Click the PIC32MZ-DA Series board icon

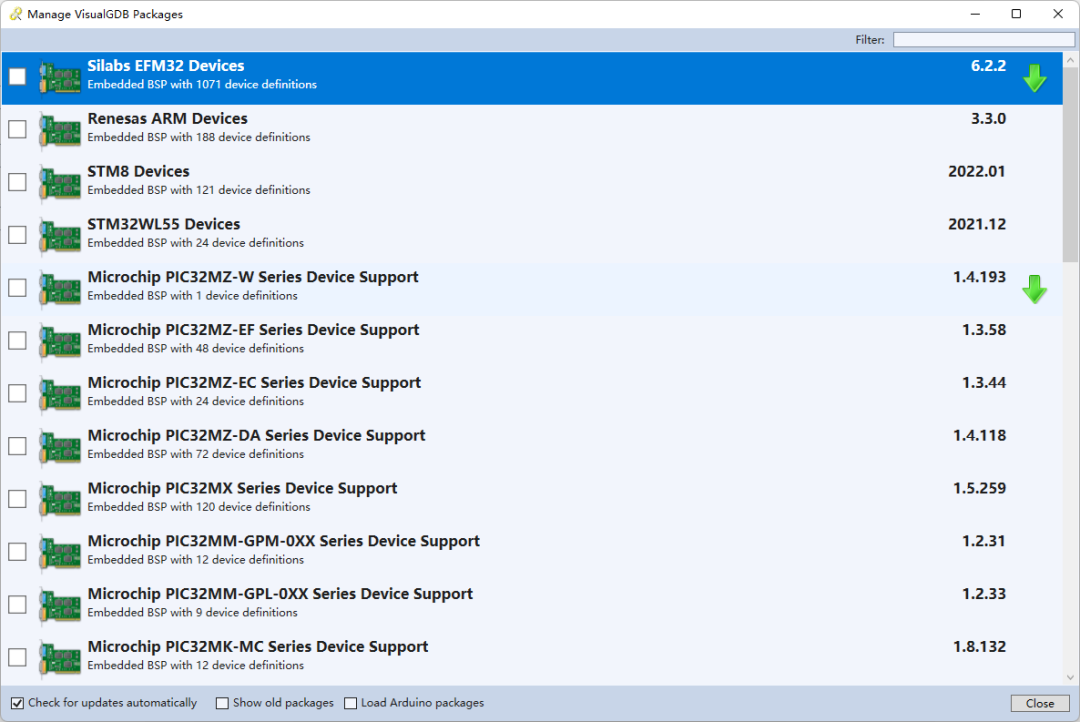[60, 447]
